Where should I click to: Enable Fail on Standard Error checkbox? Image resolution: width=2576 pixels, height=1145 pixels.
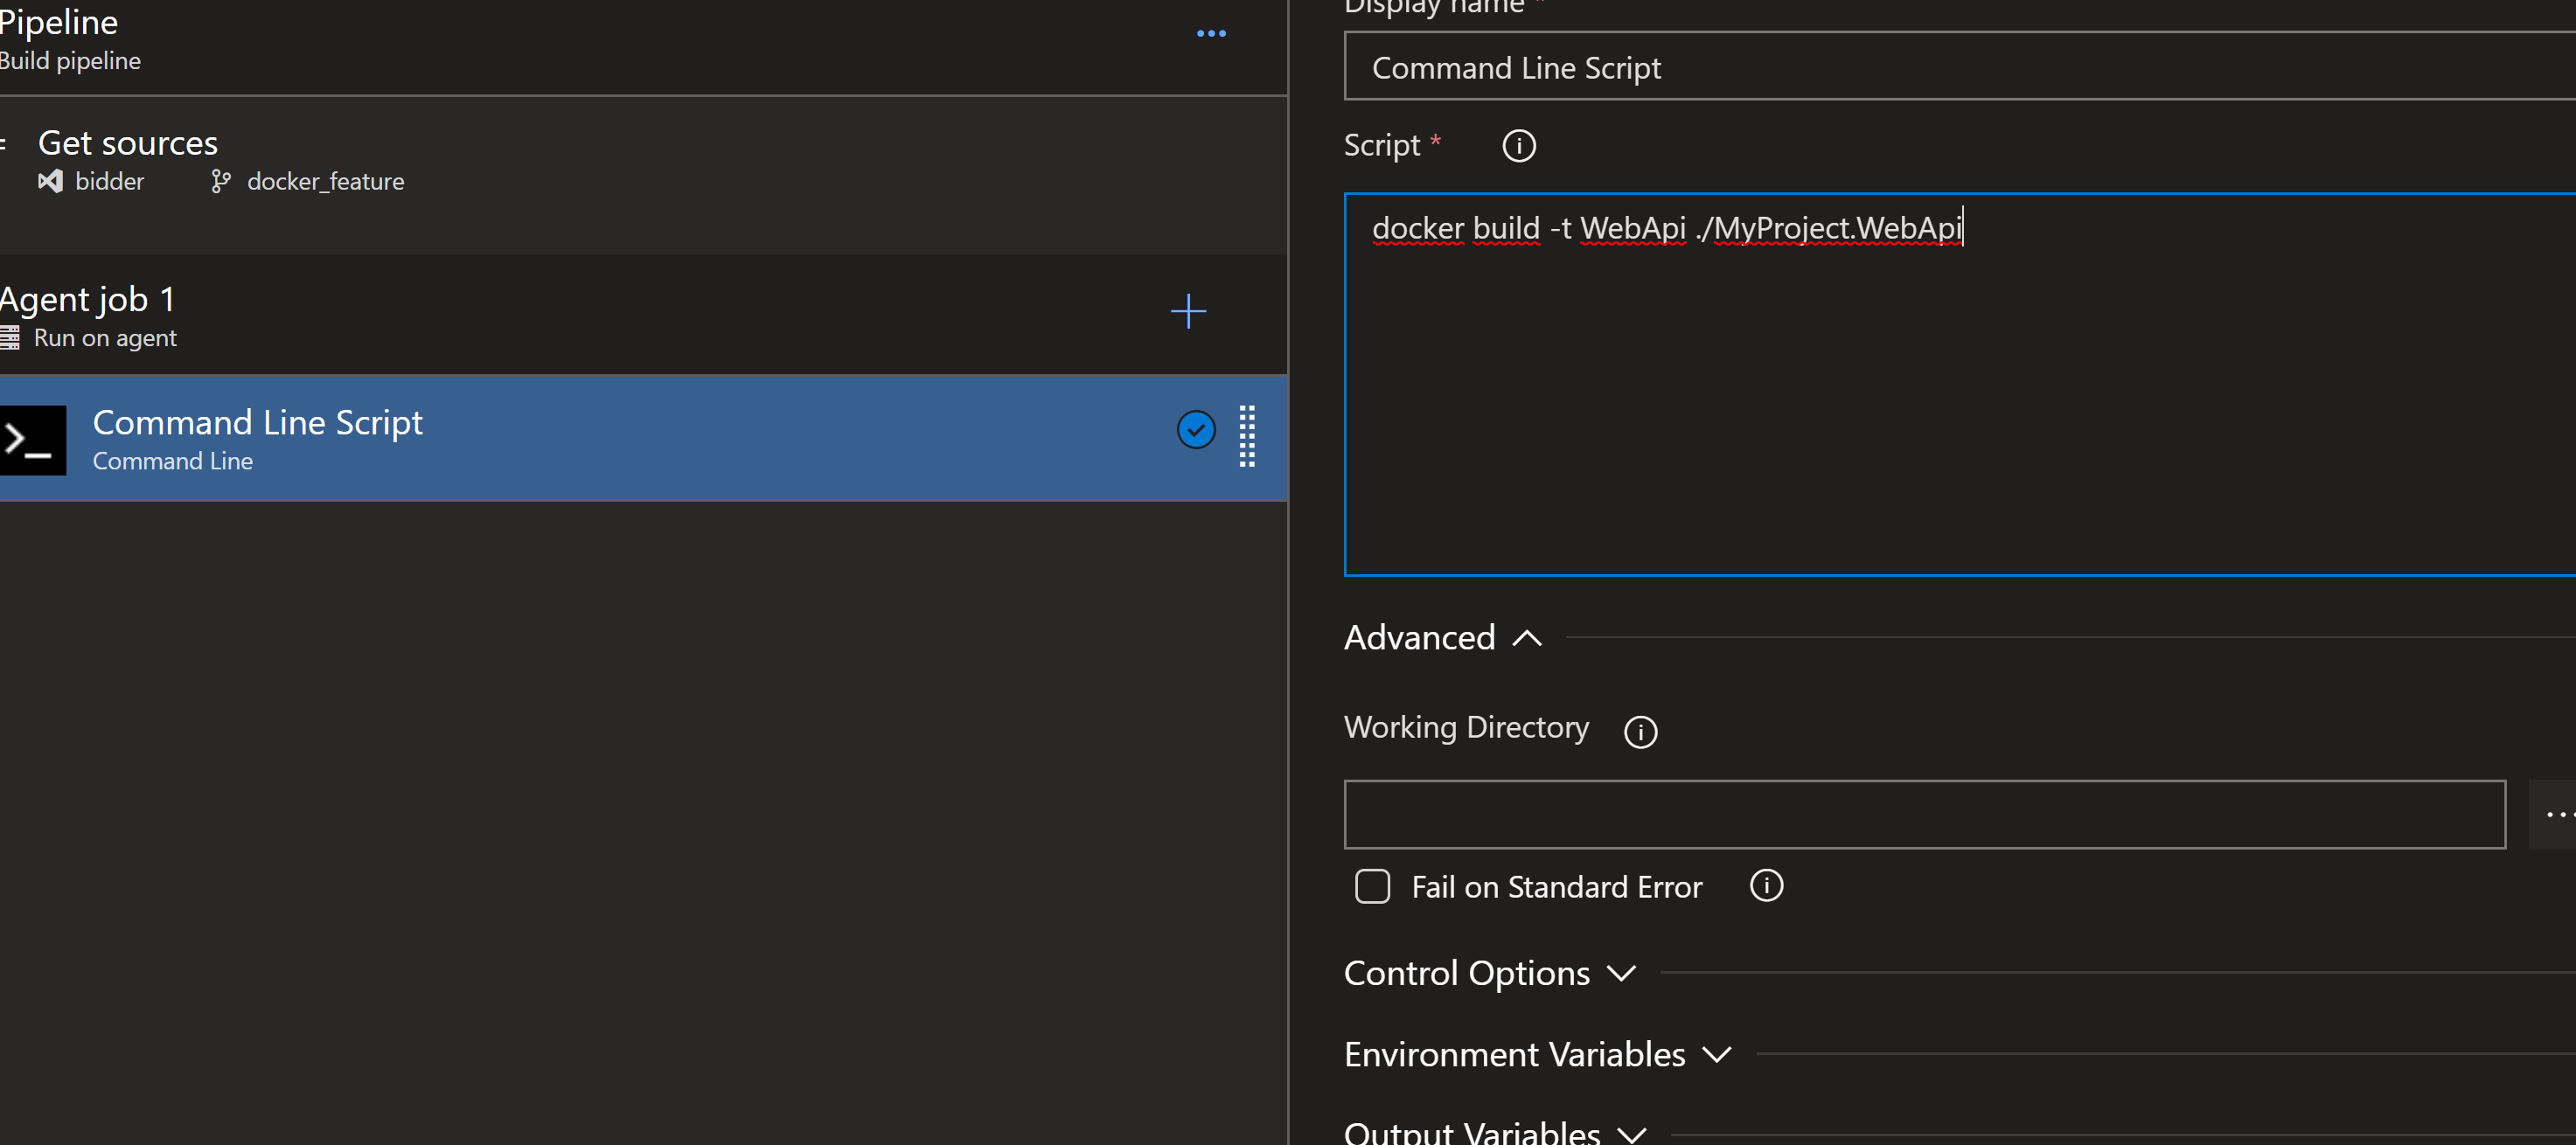click(1372, 886)
